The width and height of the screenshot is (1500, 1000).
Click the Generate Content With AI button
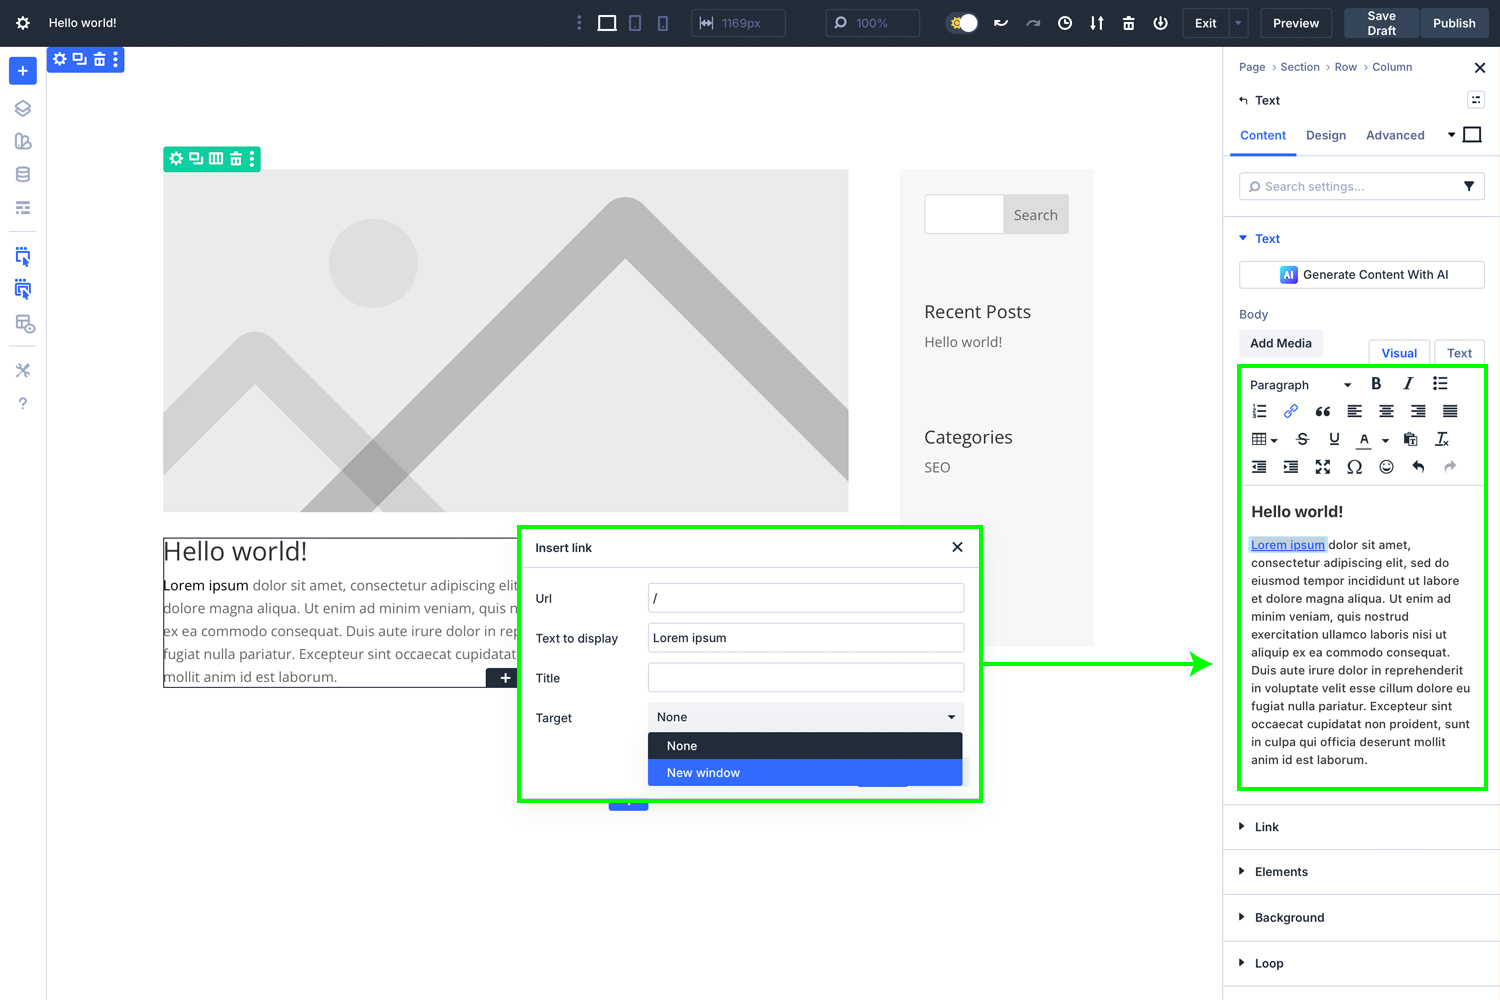1361,274
